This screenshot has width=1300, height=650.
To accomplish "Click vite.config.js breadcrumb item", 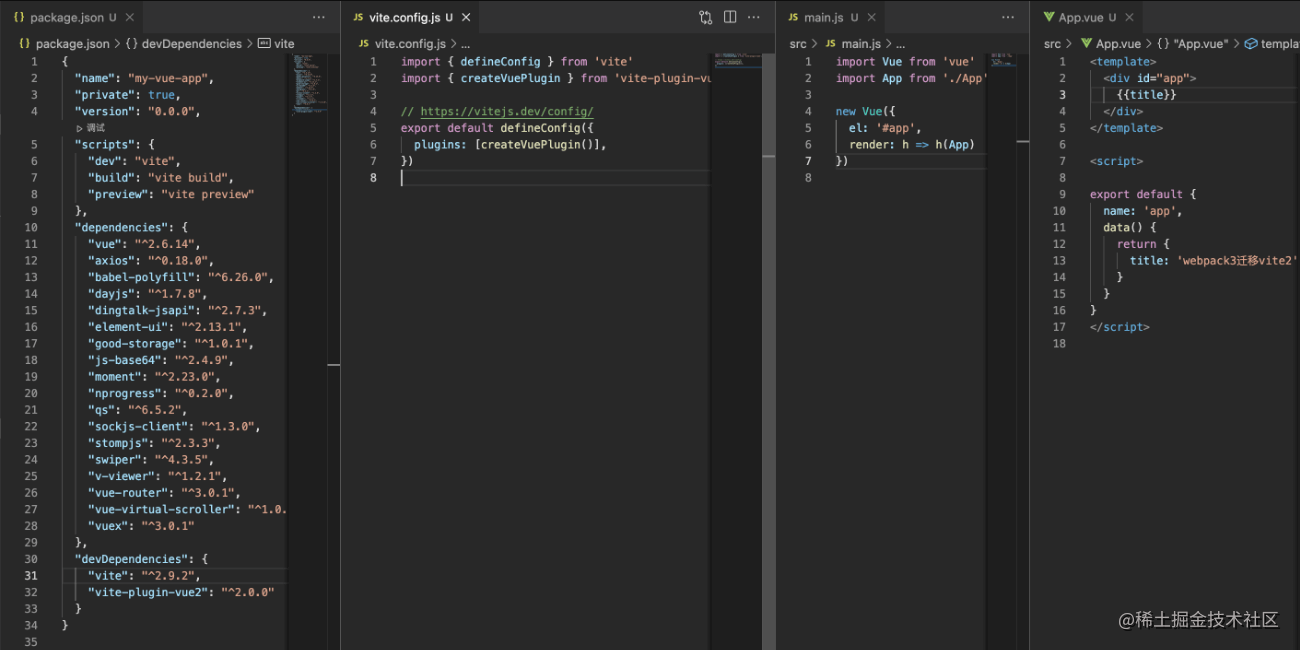I will pyautogui.click(x=405, y=44).
